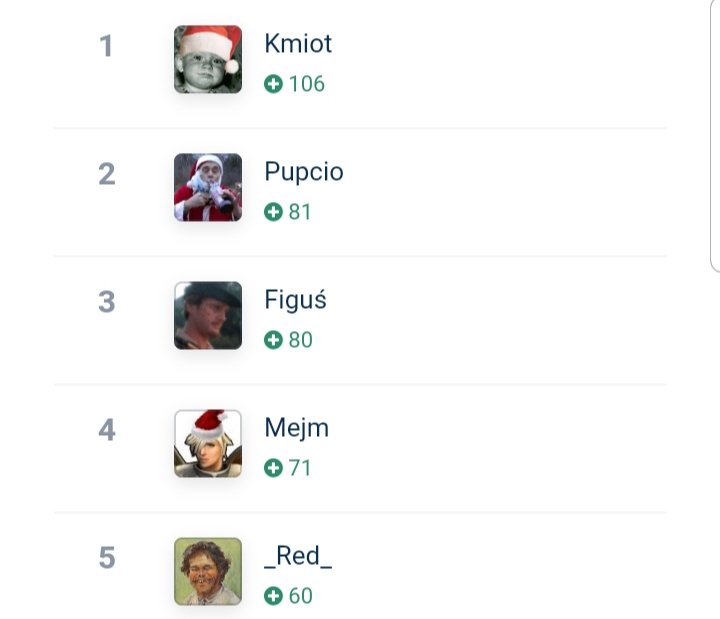Open the Kmiot profile link
The width and height of the screenshot is (720, 619).
[x=298, y=44]
